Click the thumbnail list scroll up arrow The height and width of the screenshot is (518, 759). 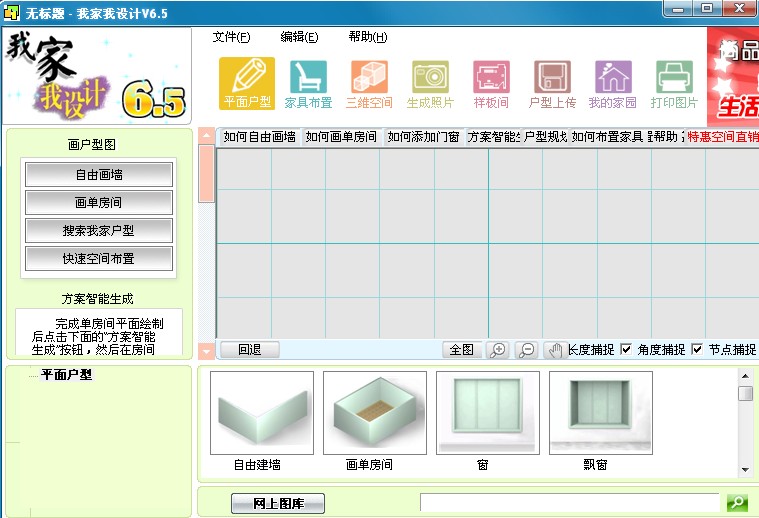pyautogui.click(x=745, y=376)
